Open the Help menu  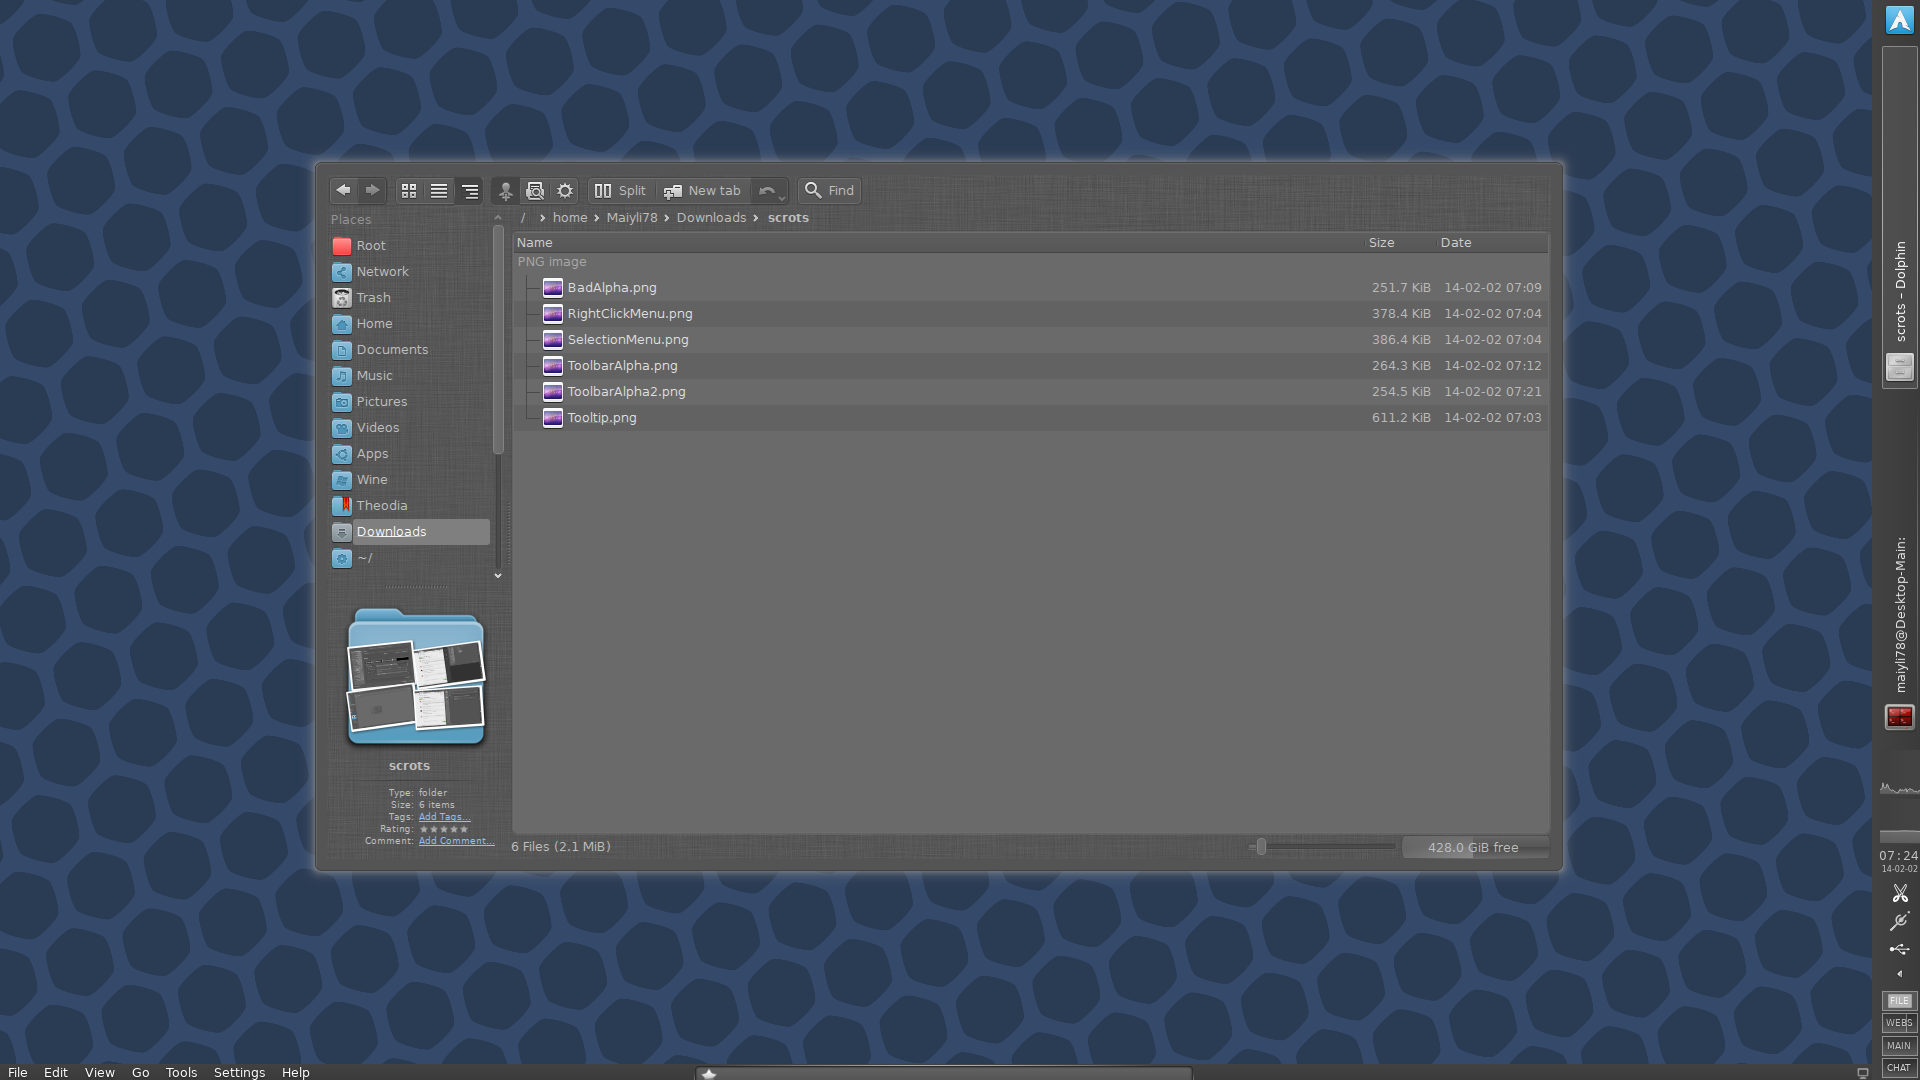coord(296,1072)
